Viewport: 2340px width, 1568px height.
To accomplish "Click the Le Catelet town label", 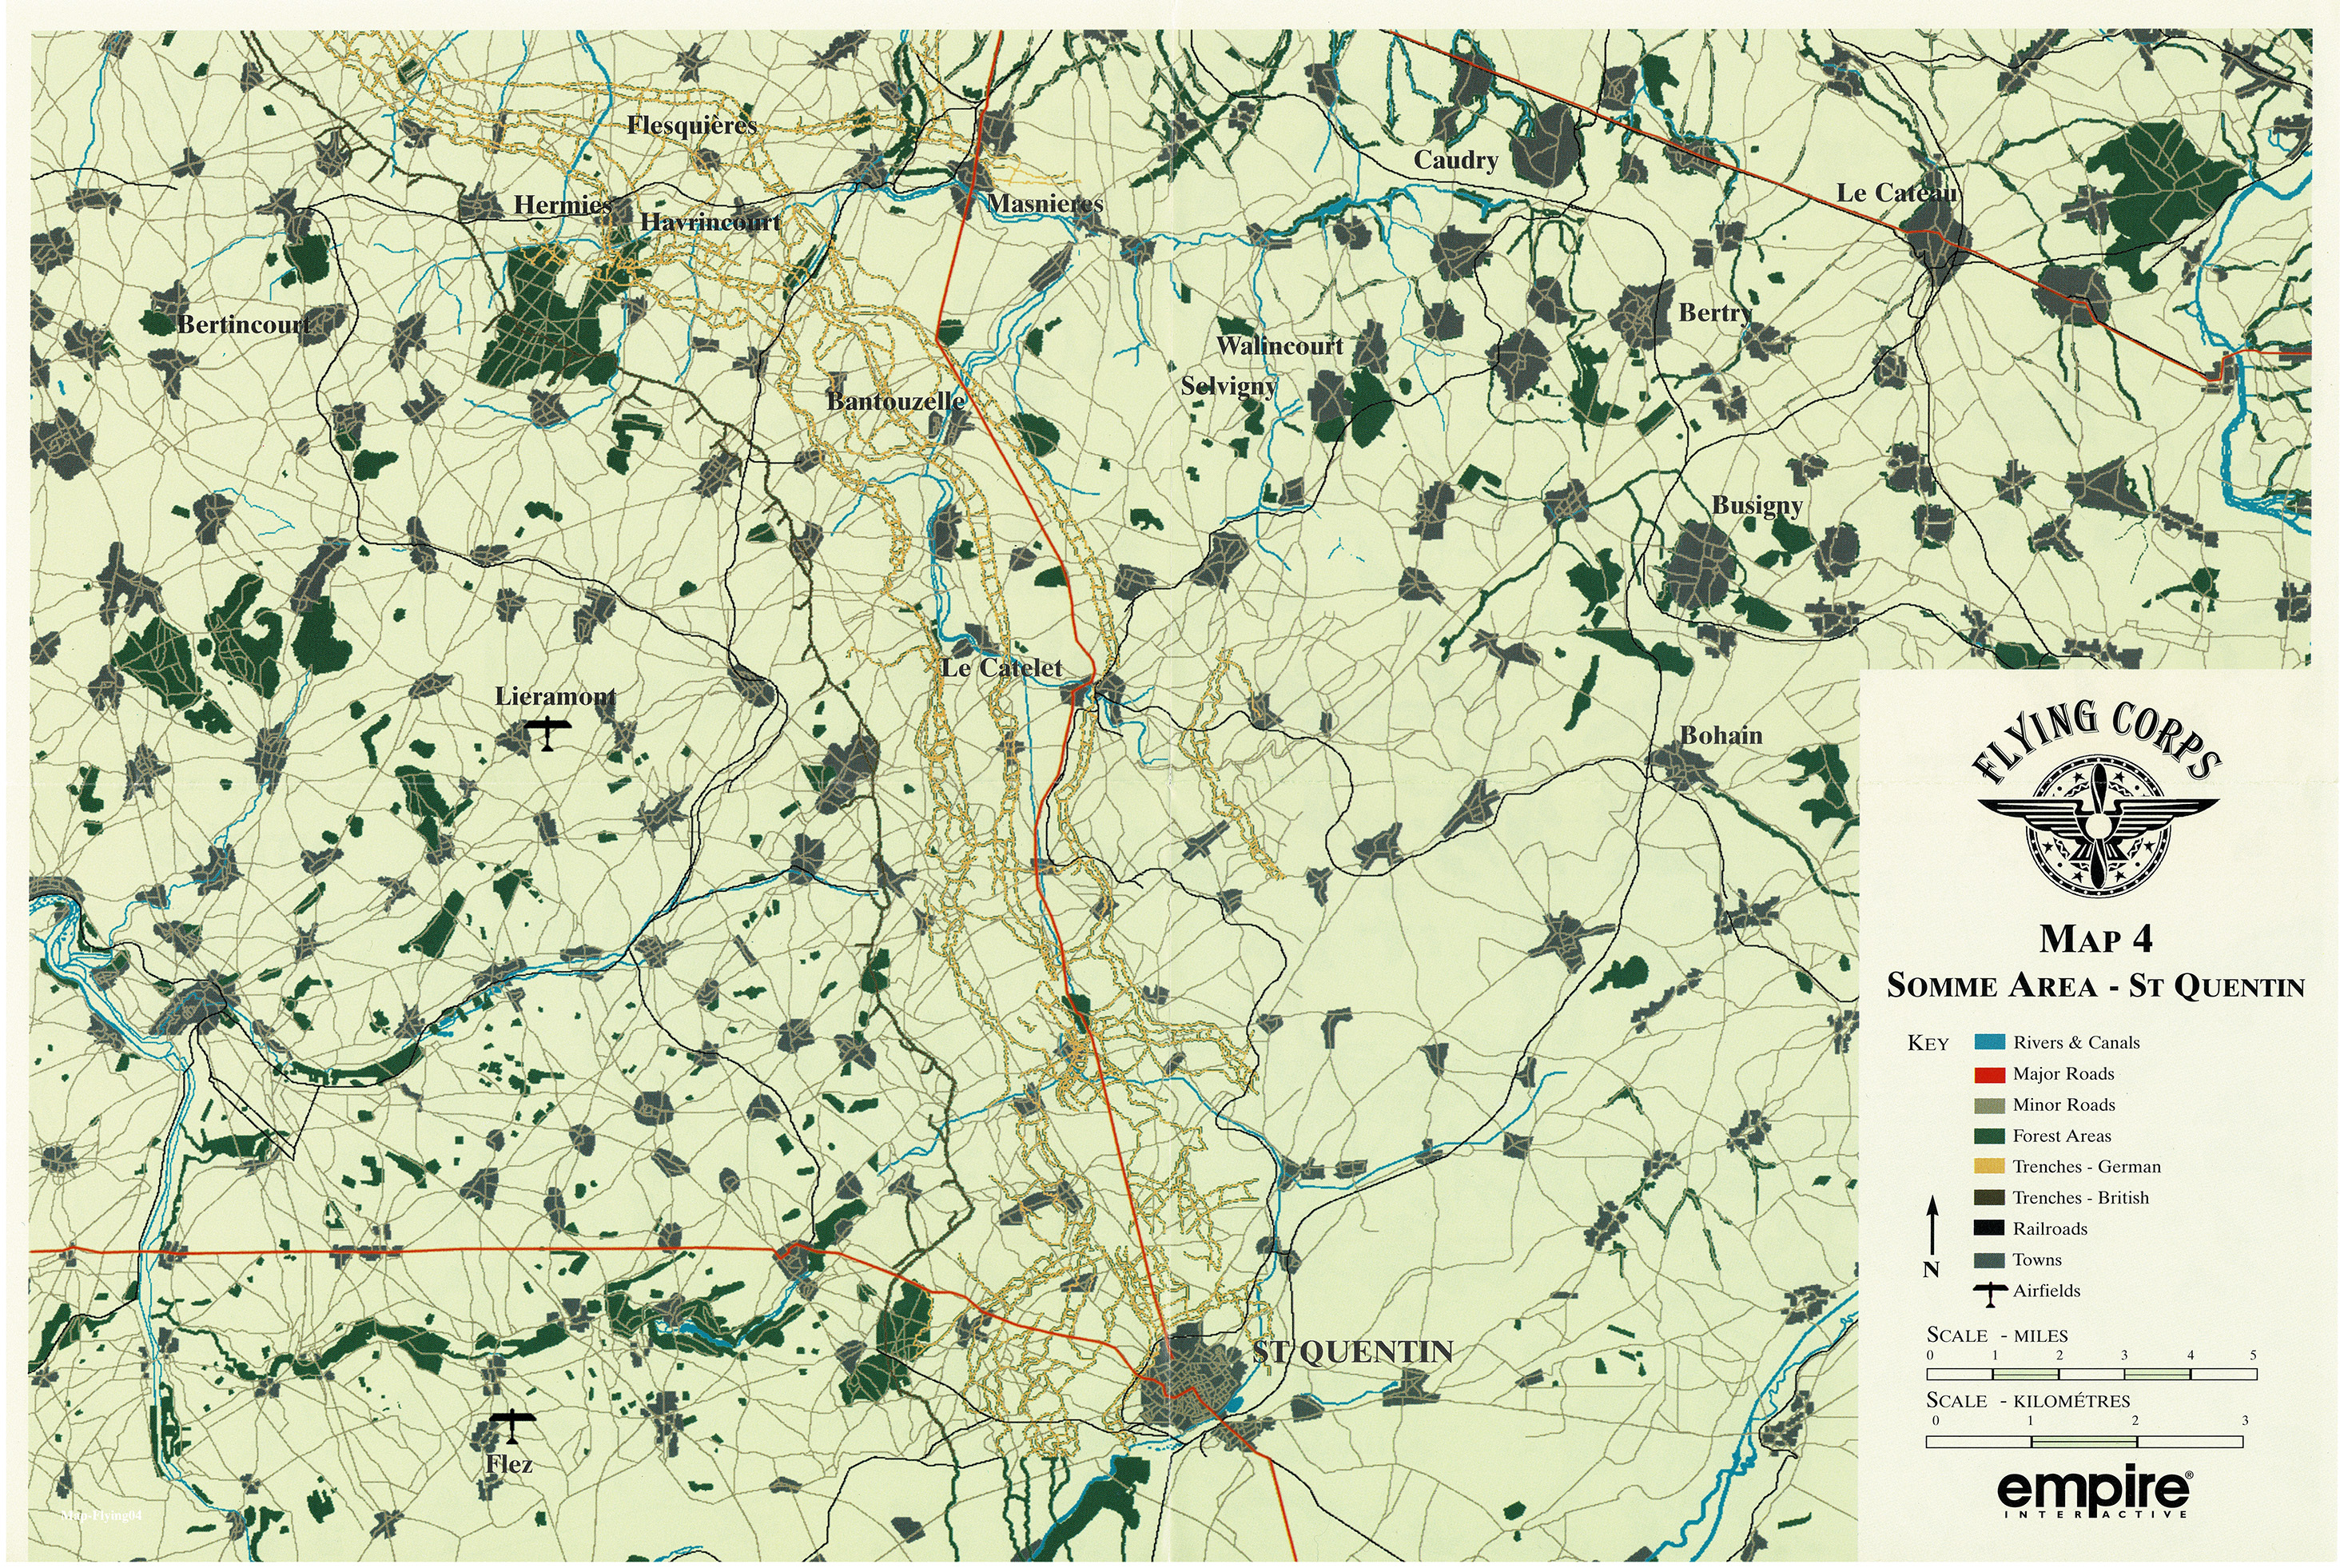I will click(x=1002, y=668).
